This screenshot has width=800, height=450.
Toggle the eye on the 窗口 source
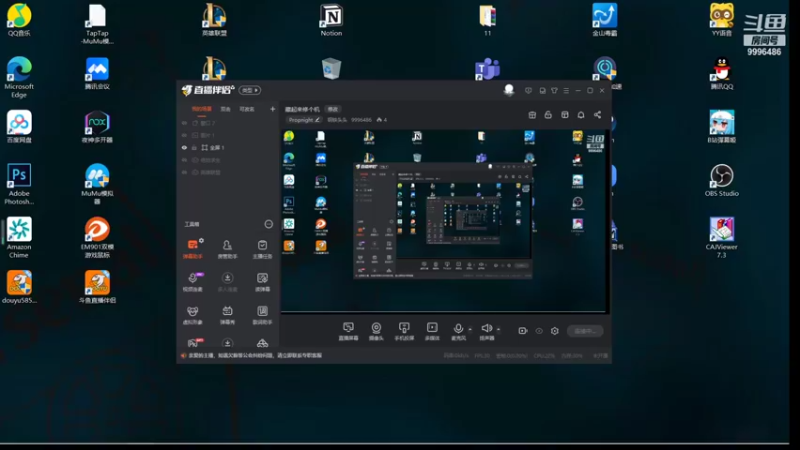pyautogui.click(x=184, y=123)
